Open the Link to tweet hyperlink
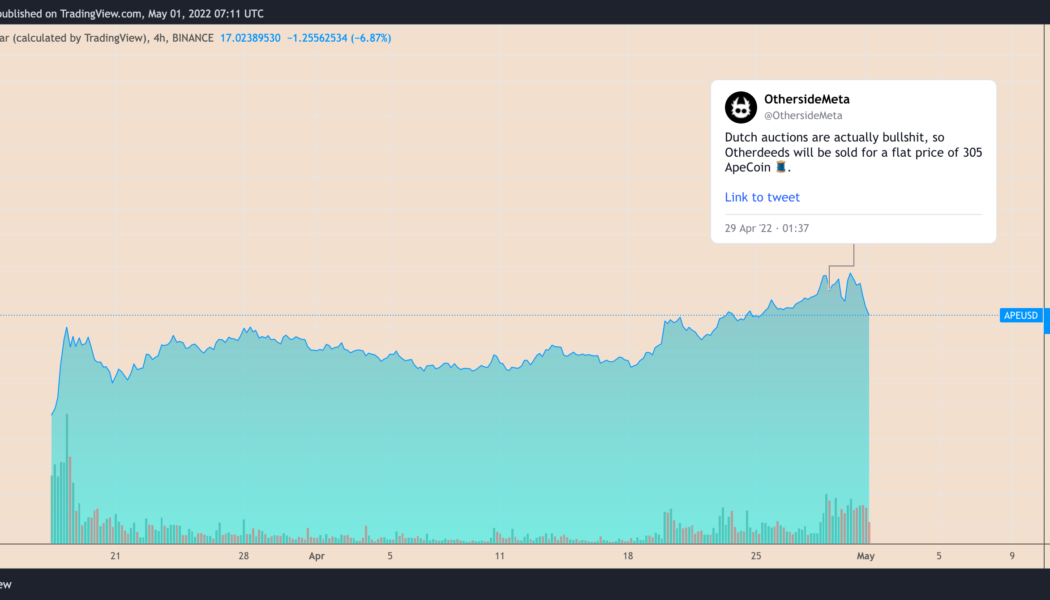Image resolution: width=1050 pixels, height=600 pixels. click(762, 197)
